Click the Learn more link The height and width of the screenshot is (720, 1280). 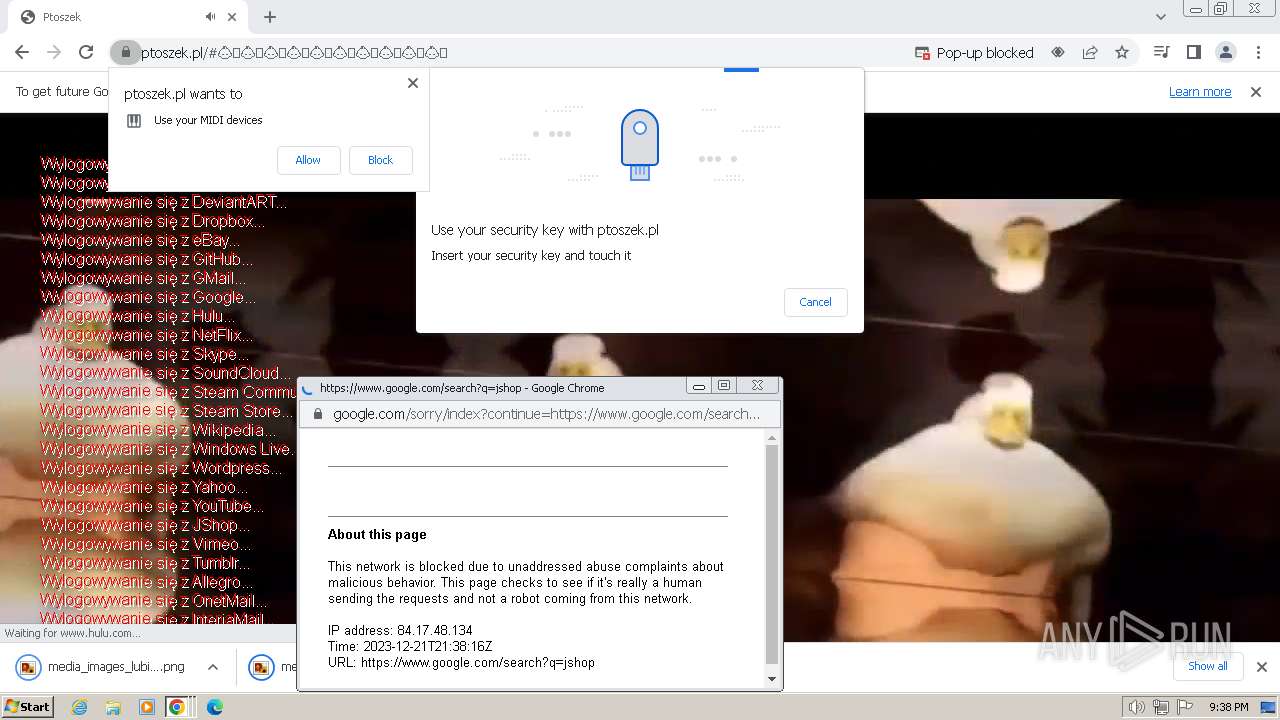[1200, 92]
